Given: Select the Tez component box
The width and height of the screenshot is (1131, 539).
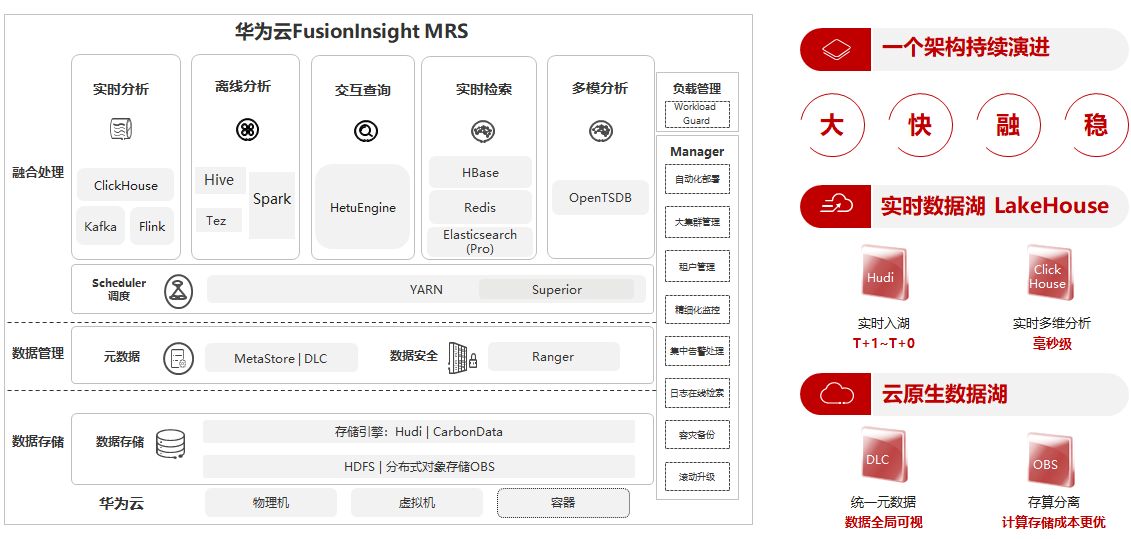Looking at the screenshot, I should tap(218, 221).
